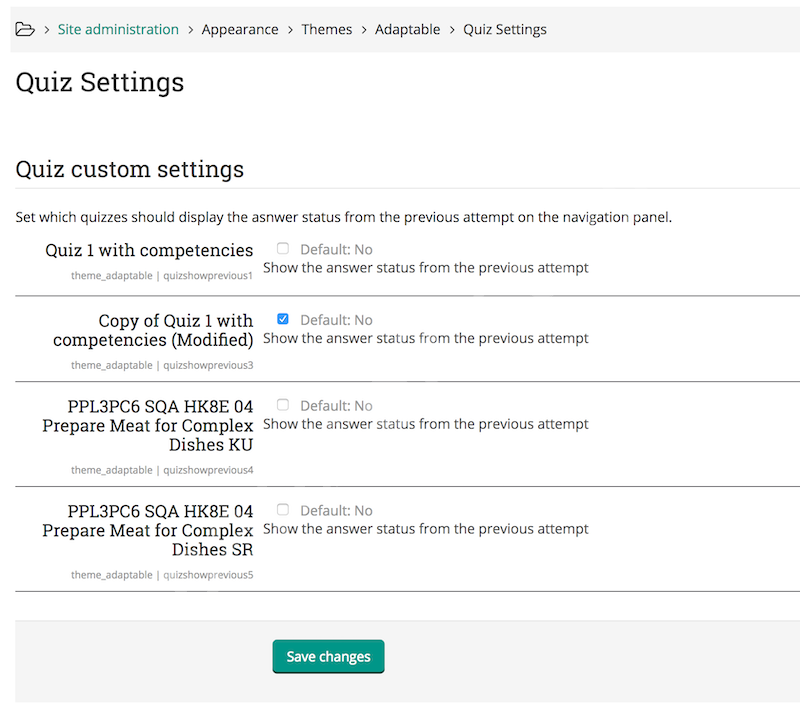The image size is (800, 710).
Task: Go to Appearance breadcrumb item
Action: 240,30
